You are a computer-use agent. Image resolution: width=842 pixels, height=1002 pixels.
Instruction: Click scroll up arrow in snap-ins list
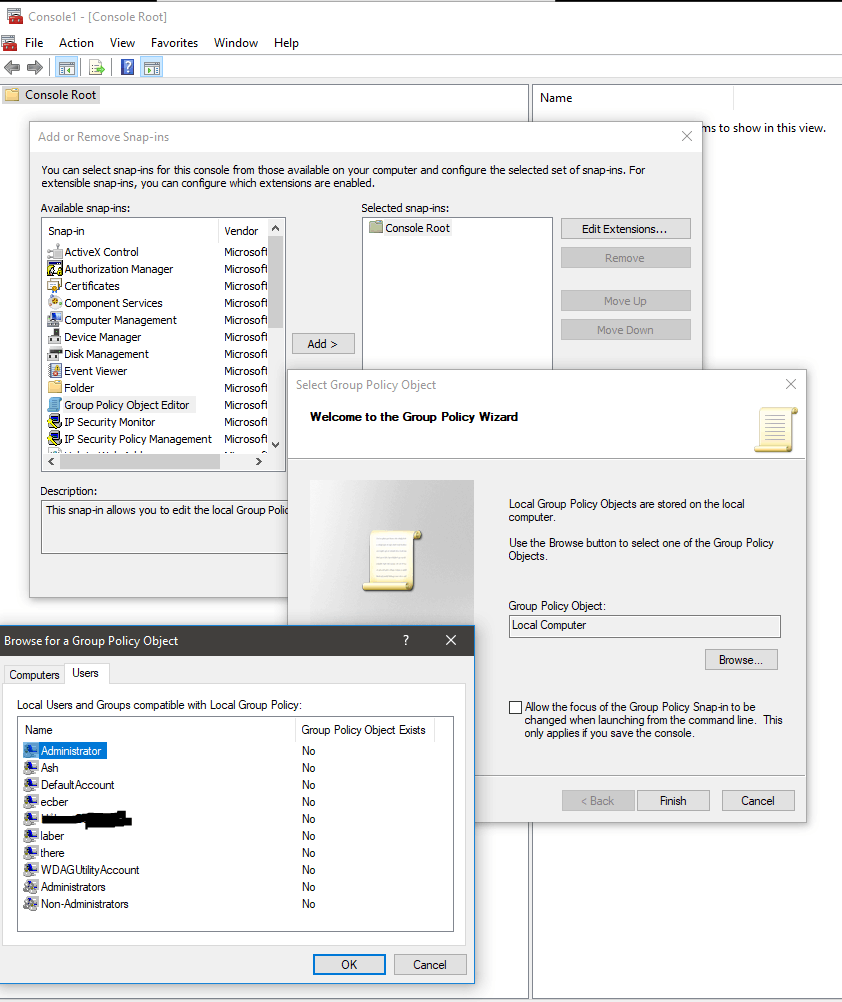pyautogui.click(x=275, y=228)
